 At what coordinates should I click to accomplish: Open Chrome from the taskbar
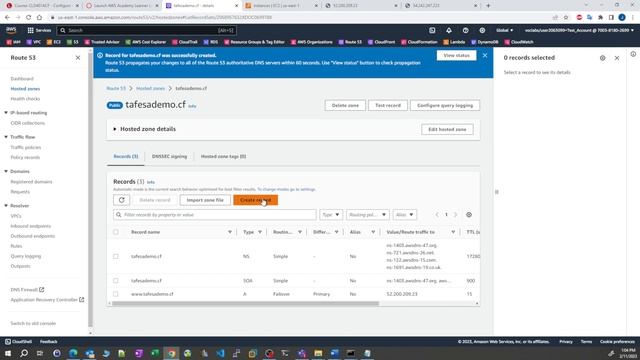171,353
